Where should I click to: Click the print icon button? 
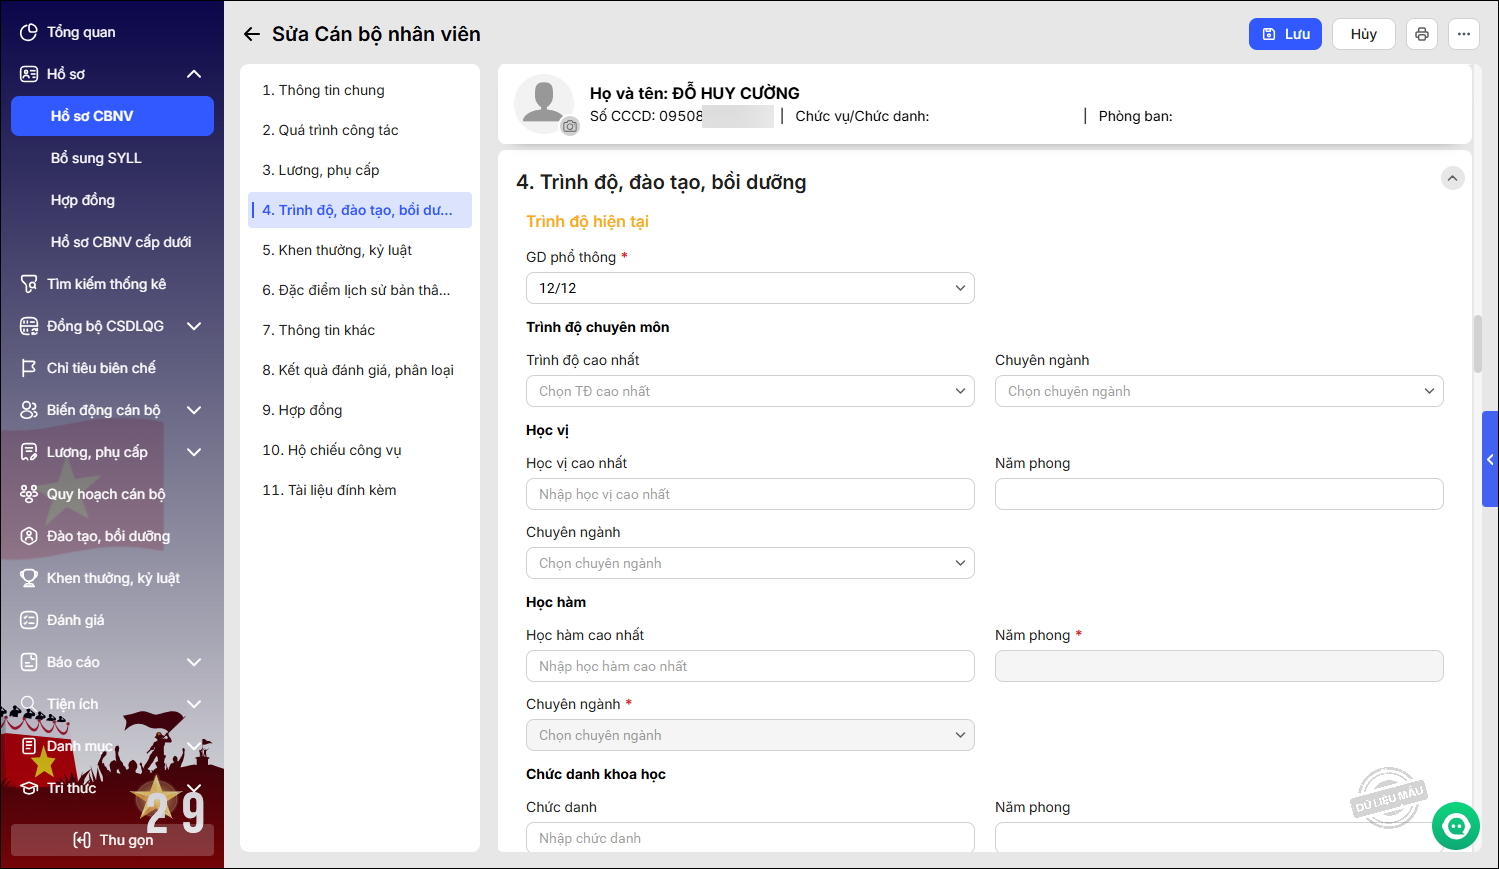click(x=1421, y=34)
